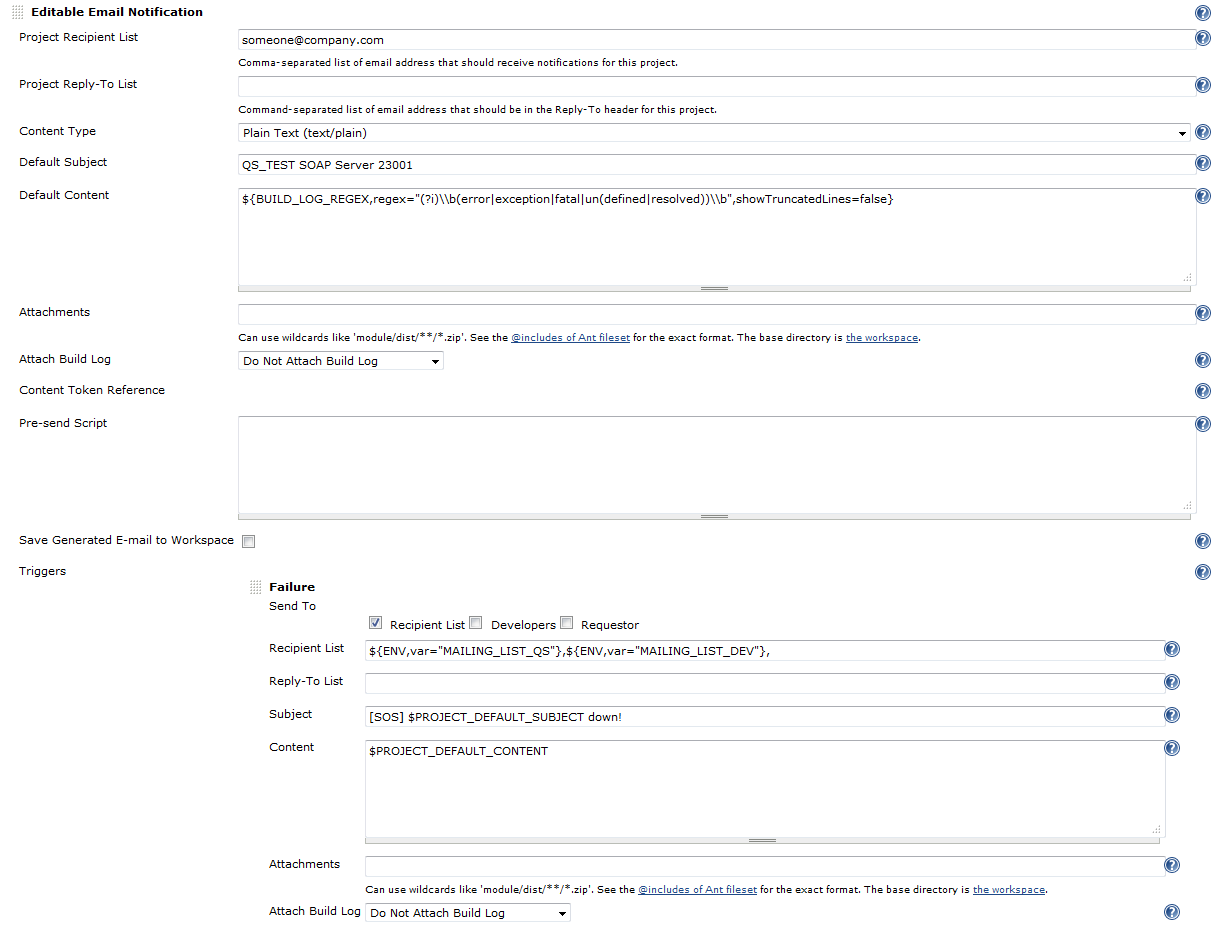Show help for Triggers section
This screenshot has width=1222, height=931.
pos(1203,572)
